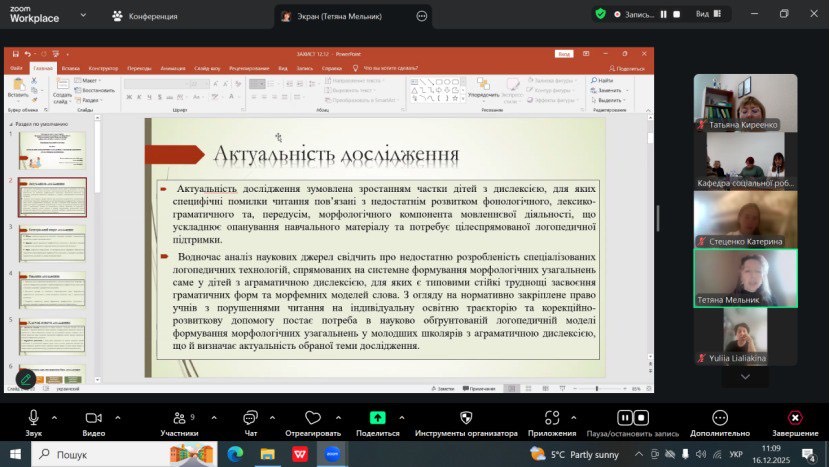This screenshot has height=467, width=830.
Task: Select Татьяна Киреенко video thumbnail
Action: 745,103
